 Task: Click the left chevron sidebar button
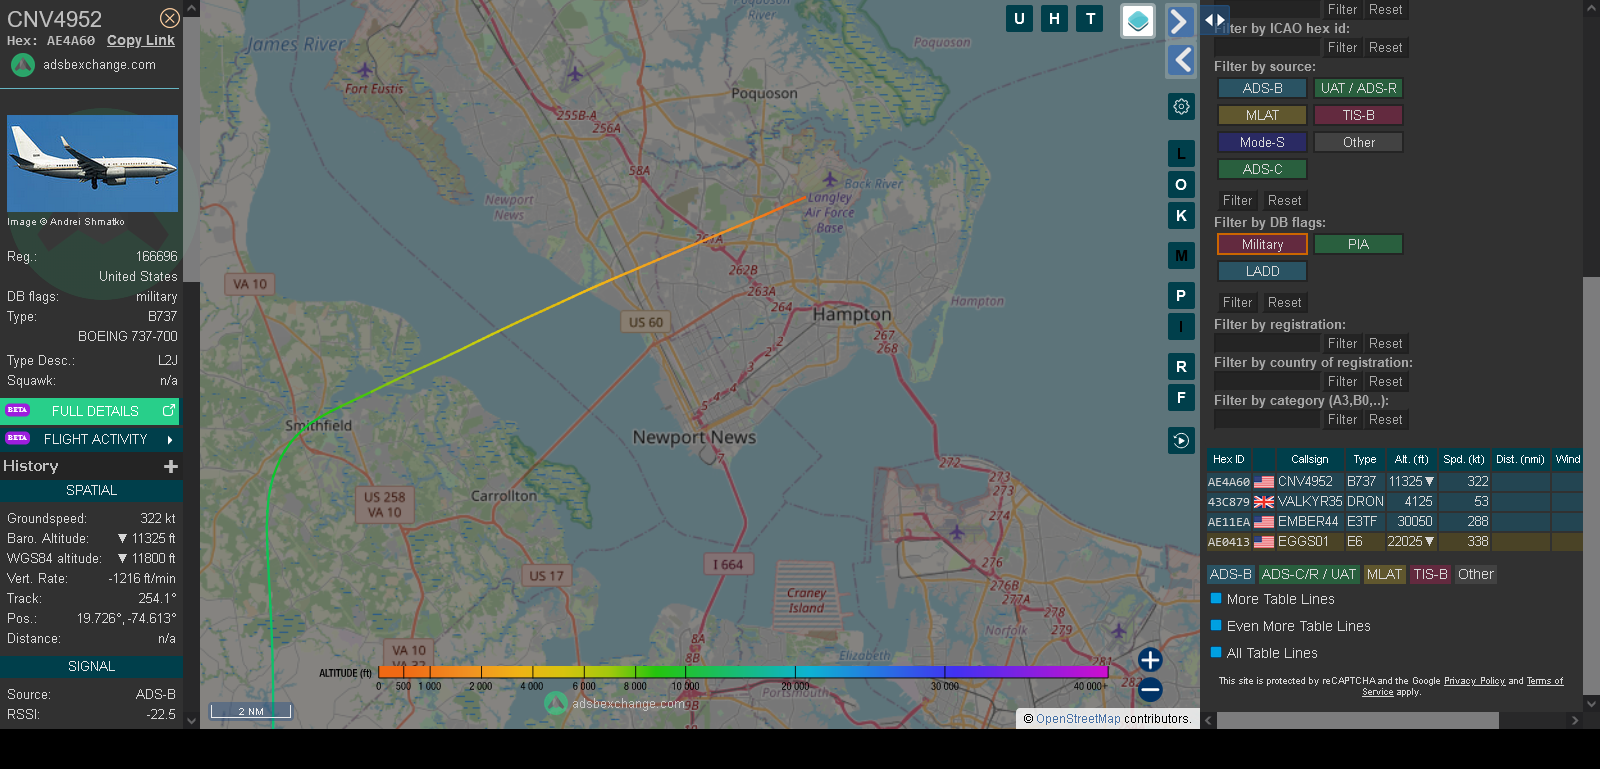[1181, 61]
